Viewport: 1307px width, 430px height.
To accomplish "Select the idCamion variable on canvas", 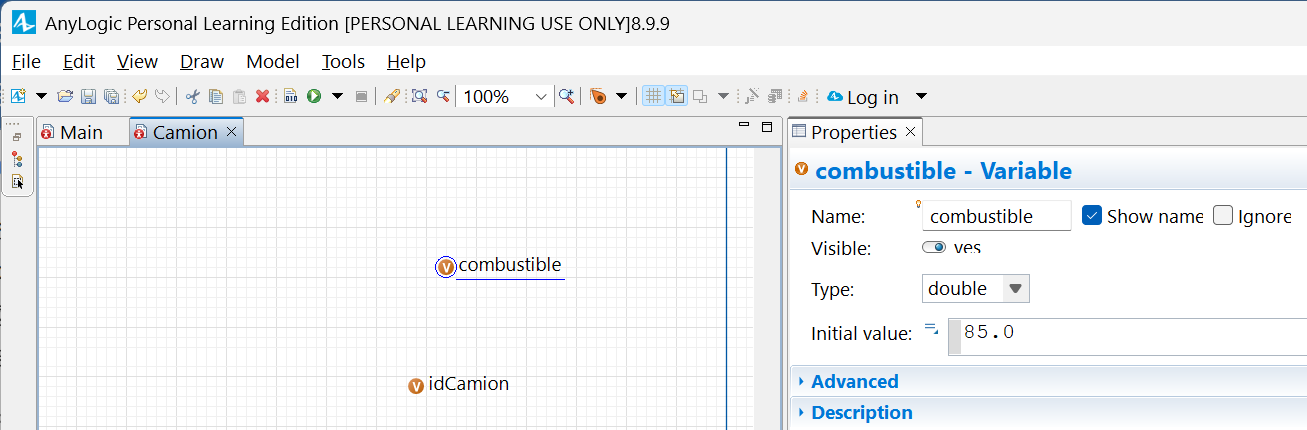I will (416, 386).
